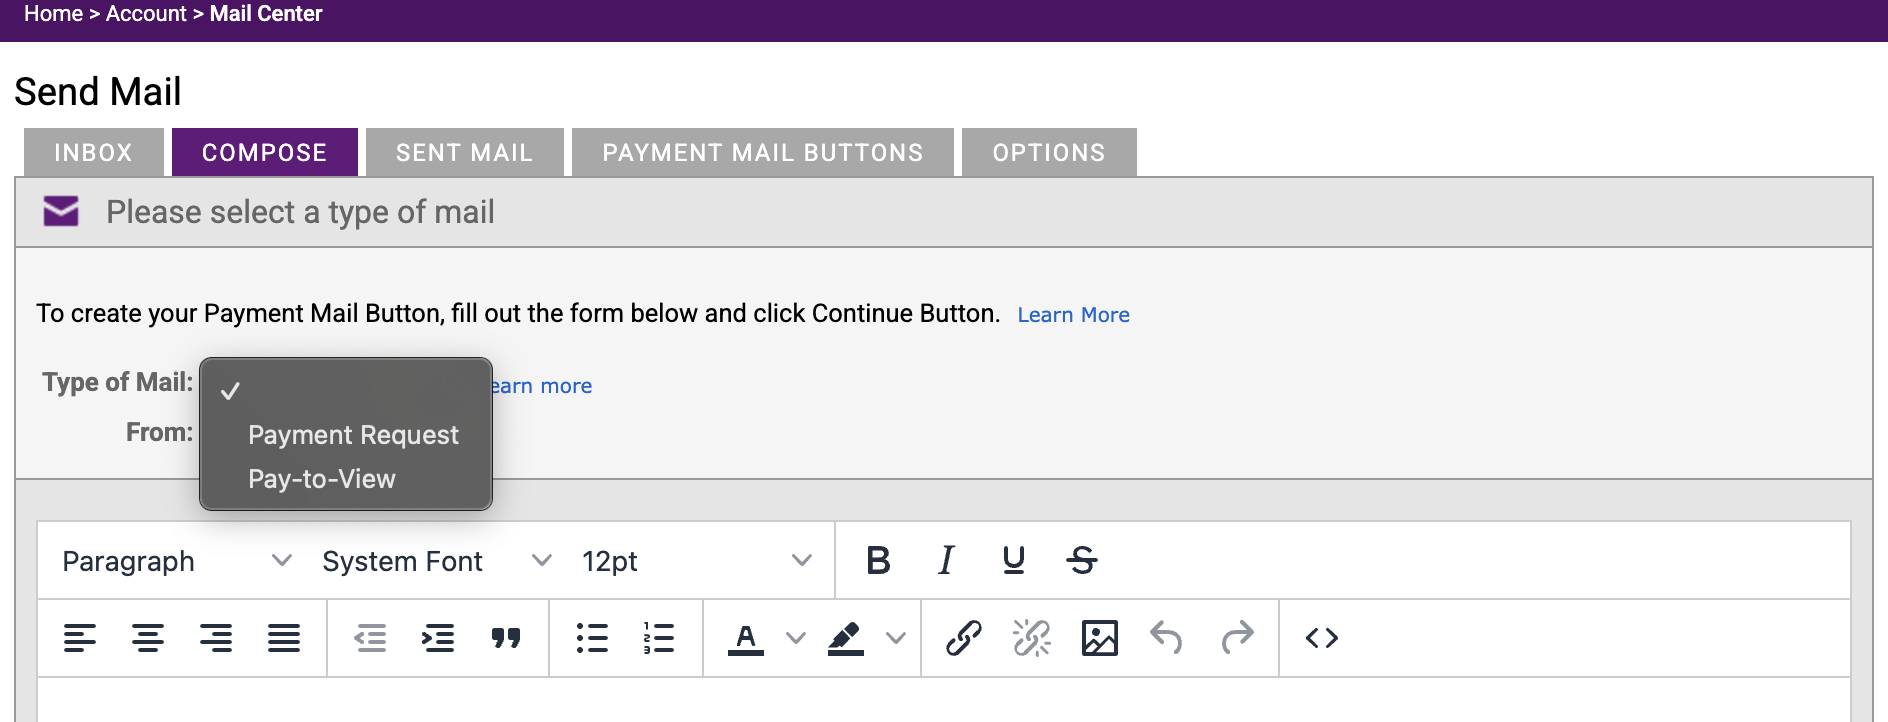Open the 12pt font size dropdown
Screen dimensions: 1888x722
[697, 561]
